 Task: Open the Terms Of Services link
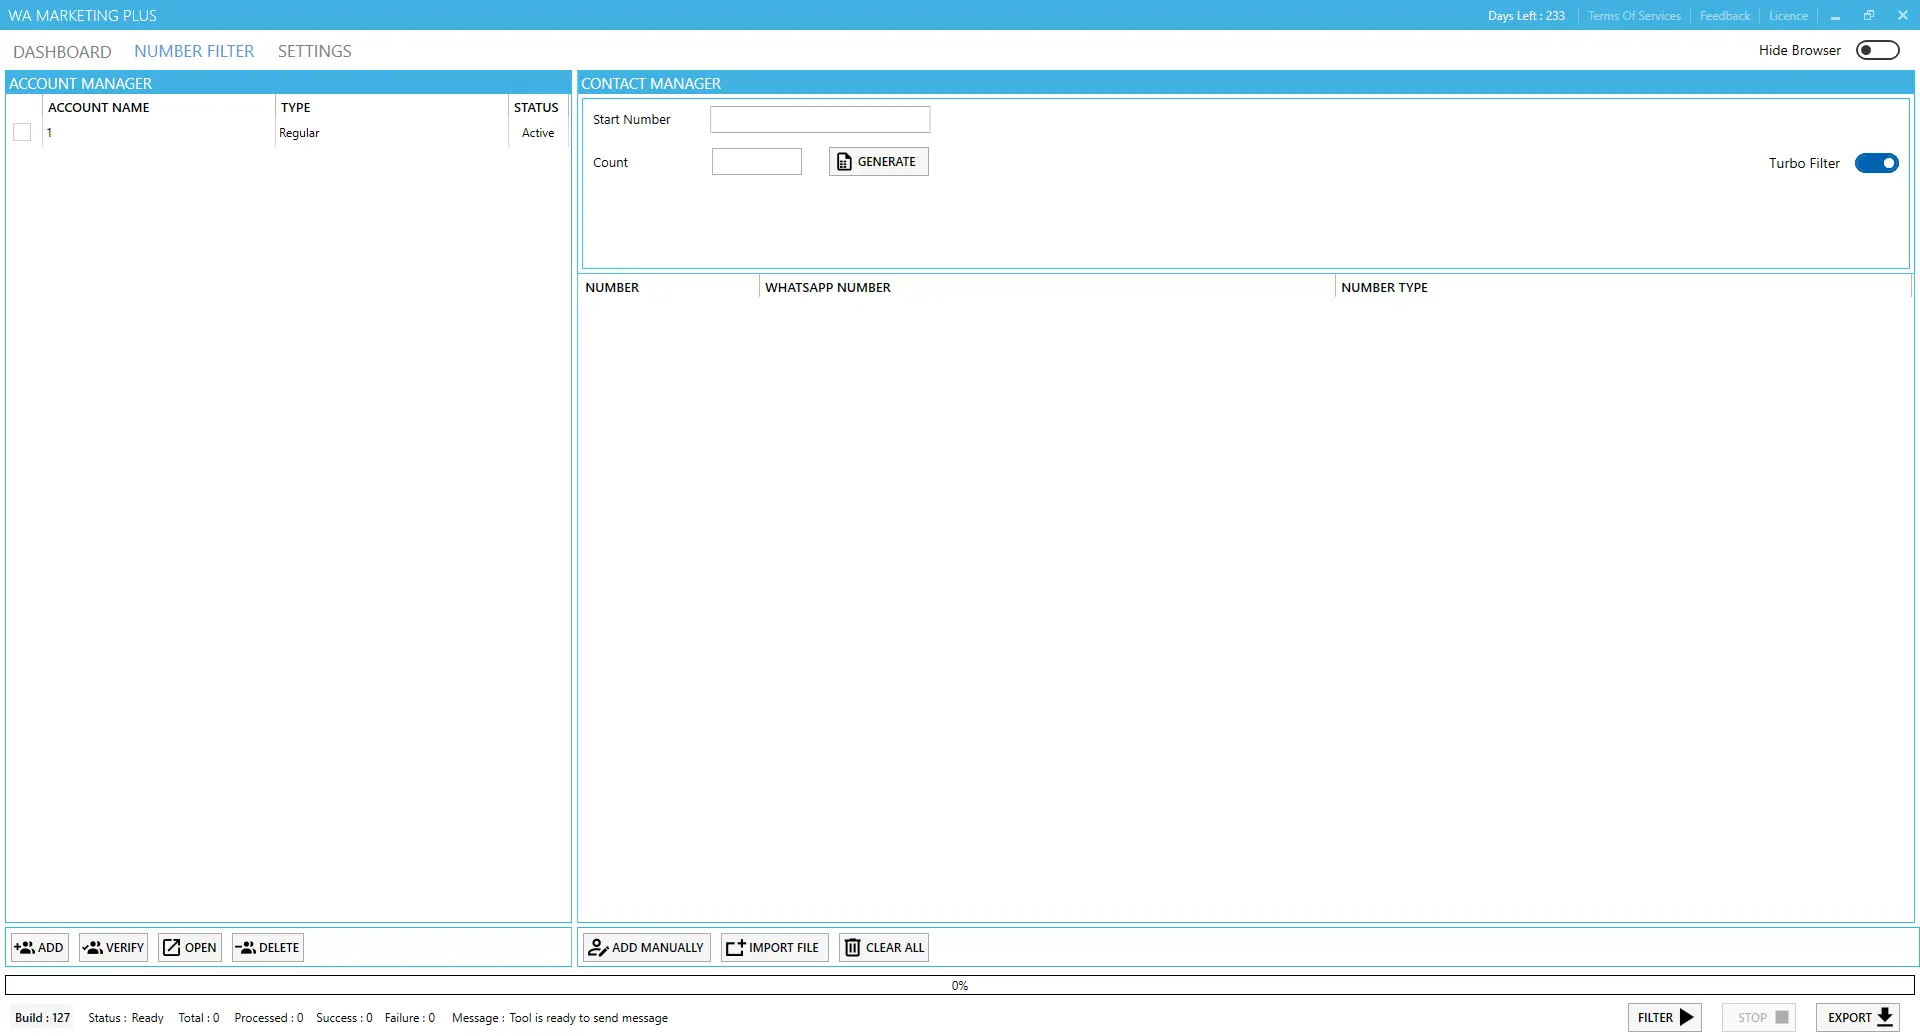coord(1634,16)
